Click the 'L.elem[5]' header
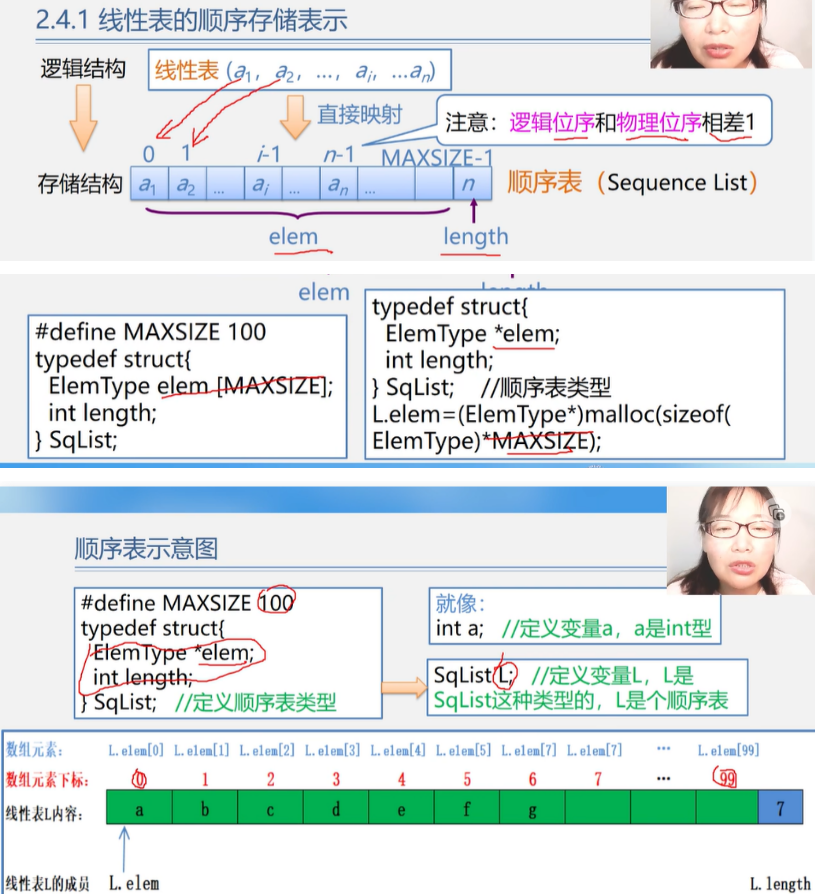 (x=464, y=750)
